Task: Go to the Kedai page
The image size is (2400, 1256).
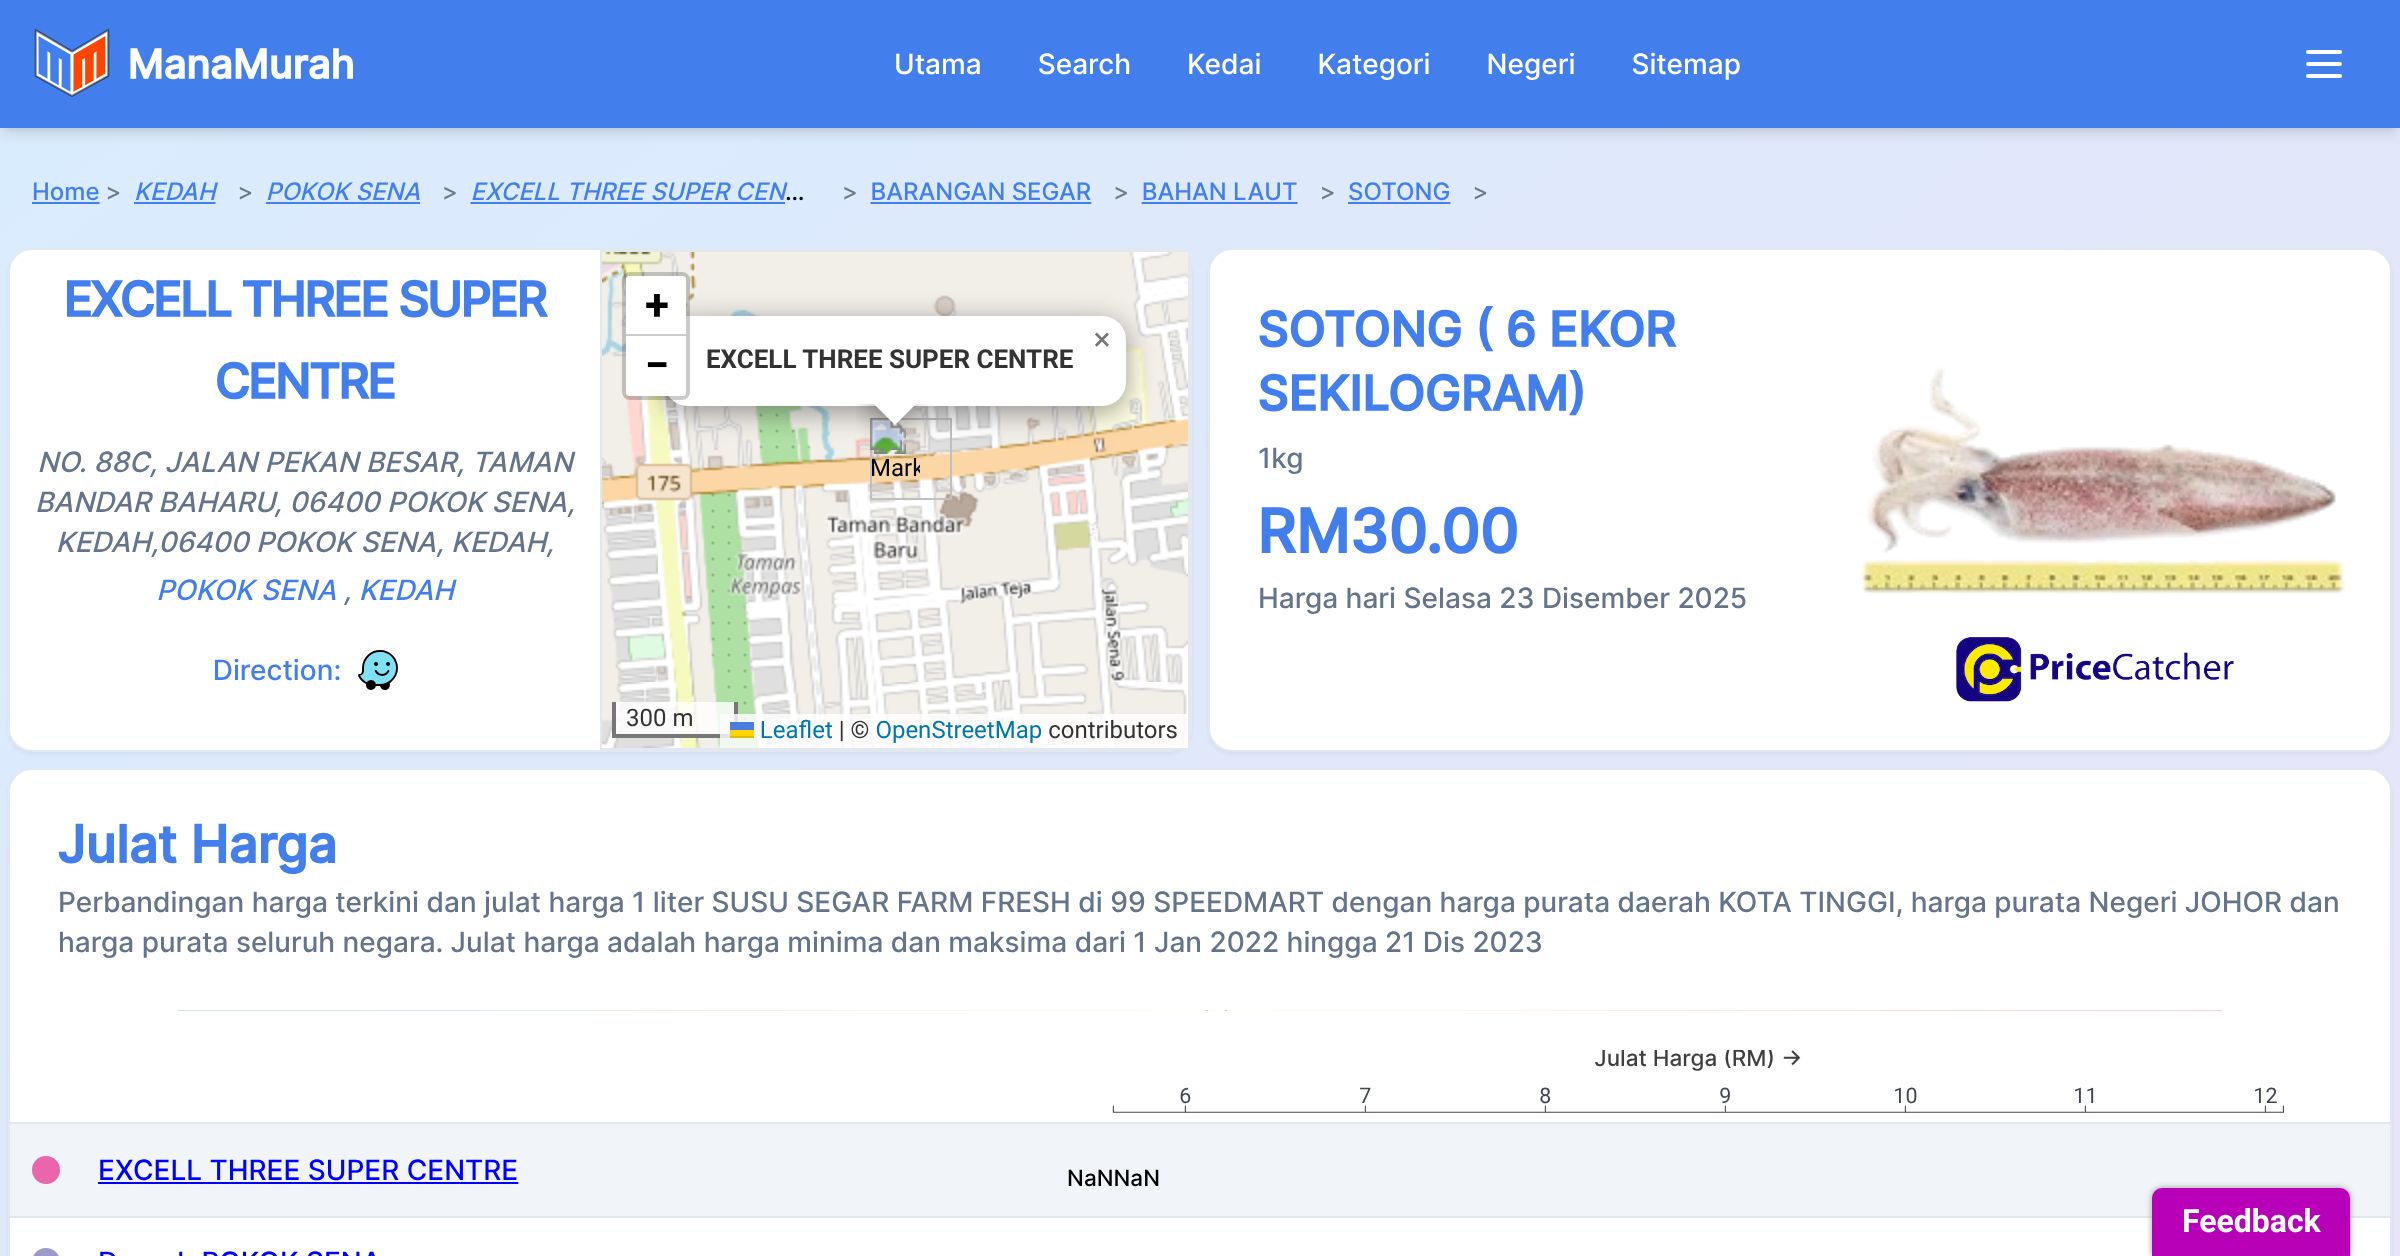Action: [1223, 64]
